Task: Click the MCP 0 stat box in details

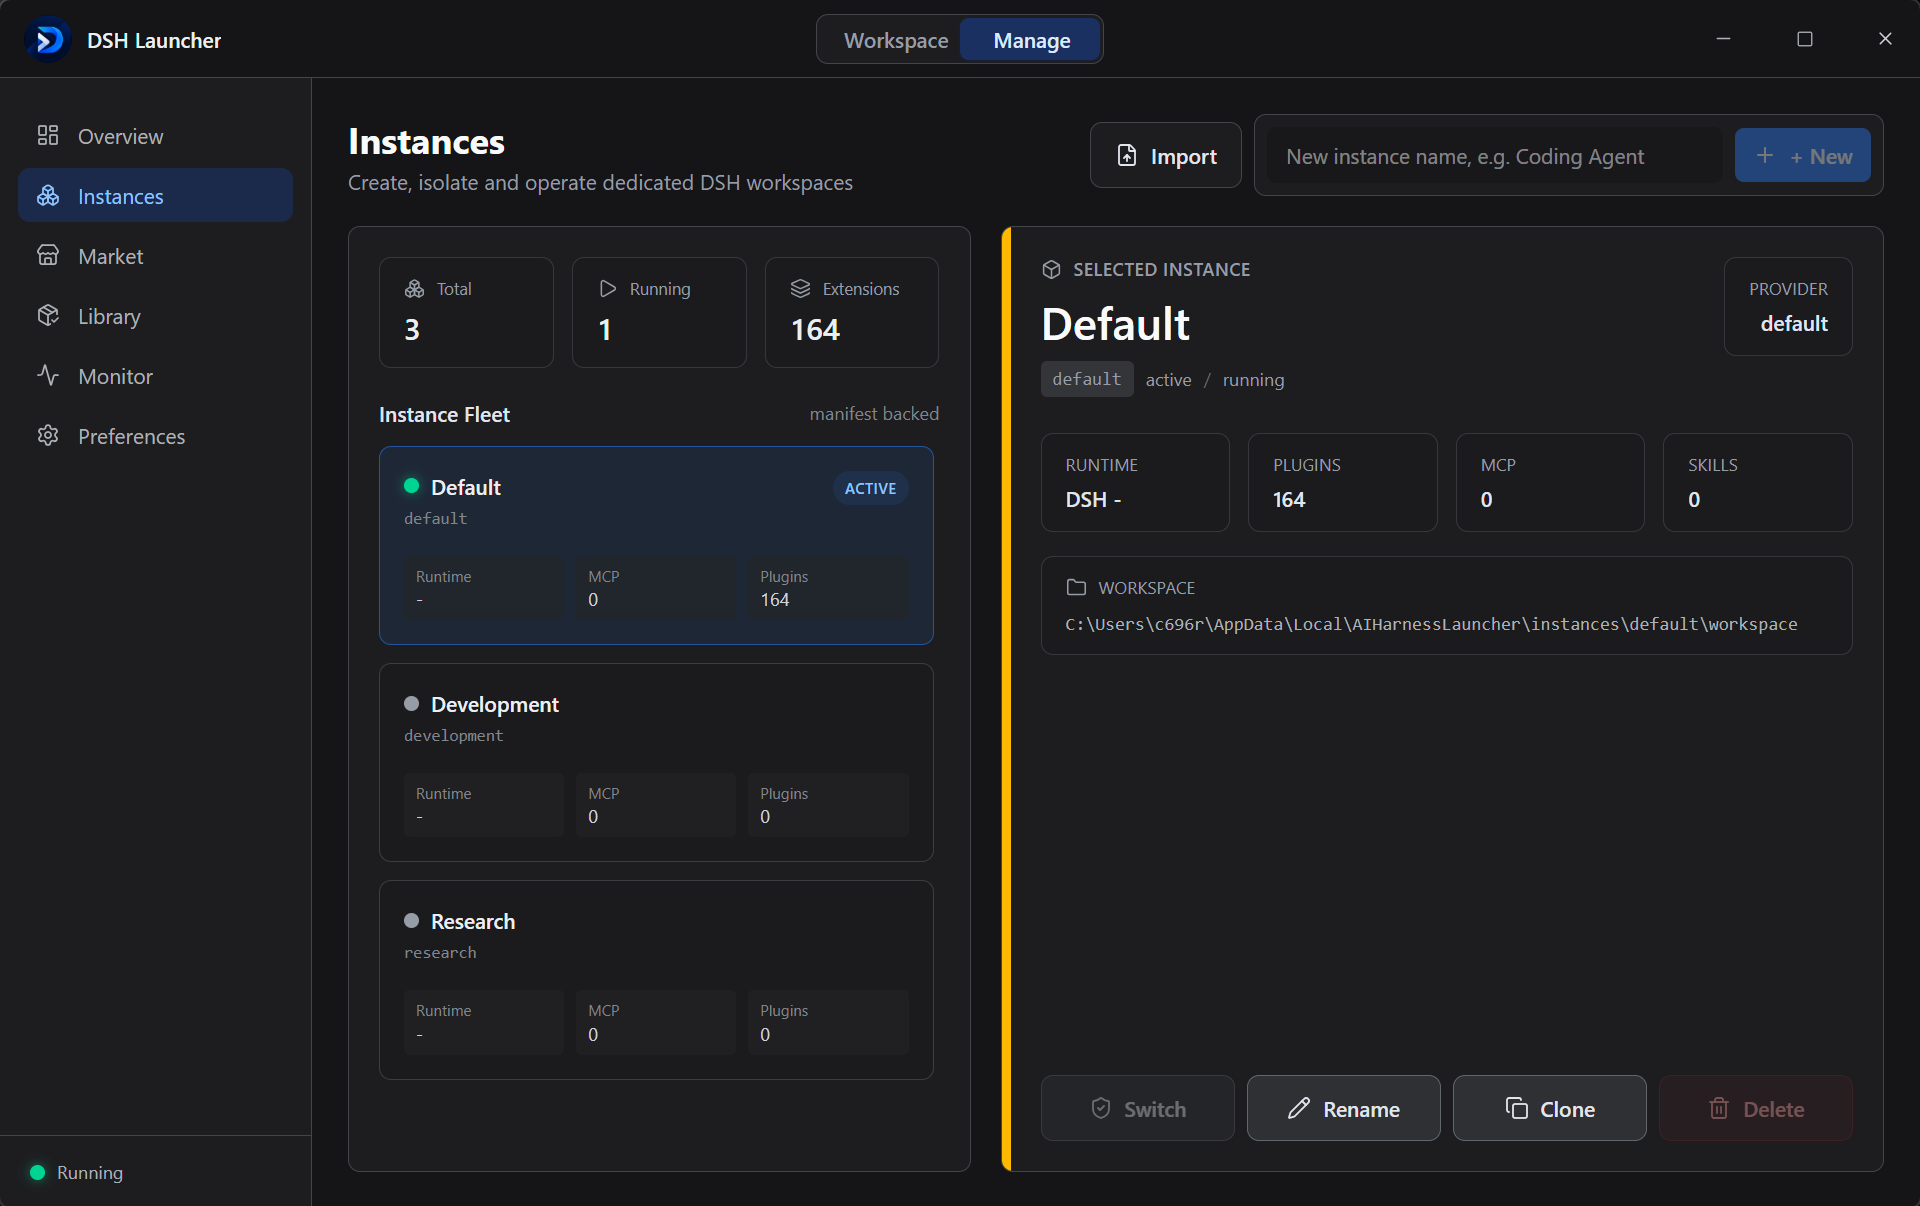Action: pyautogui.click(x=1550, y=482)
